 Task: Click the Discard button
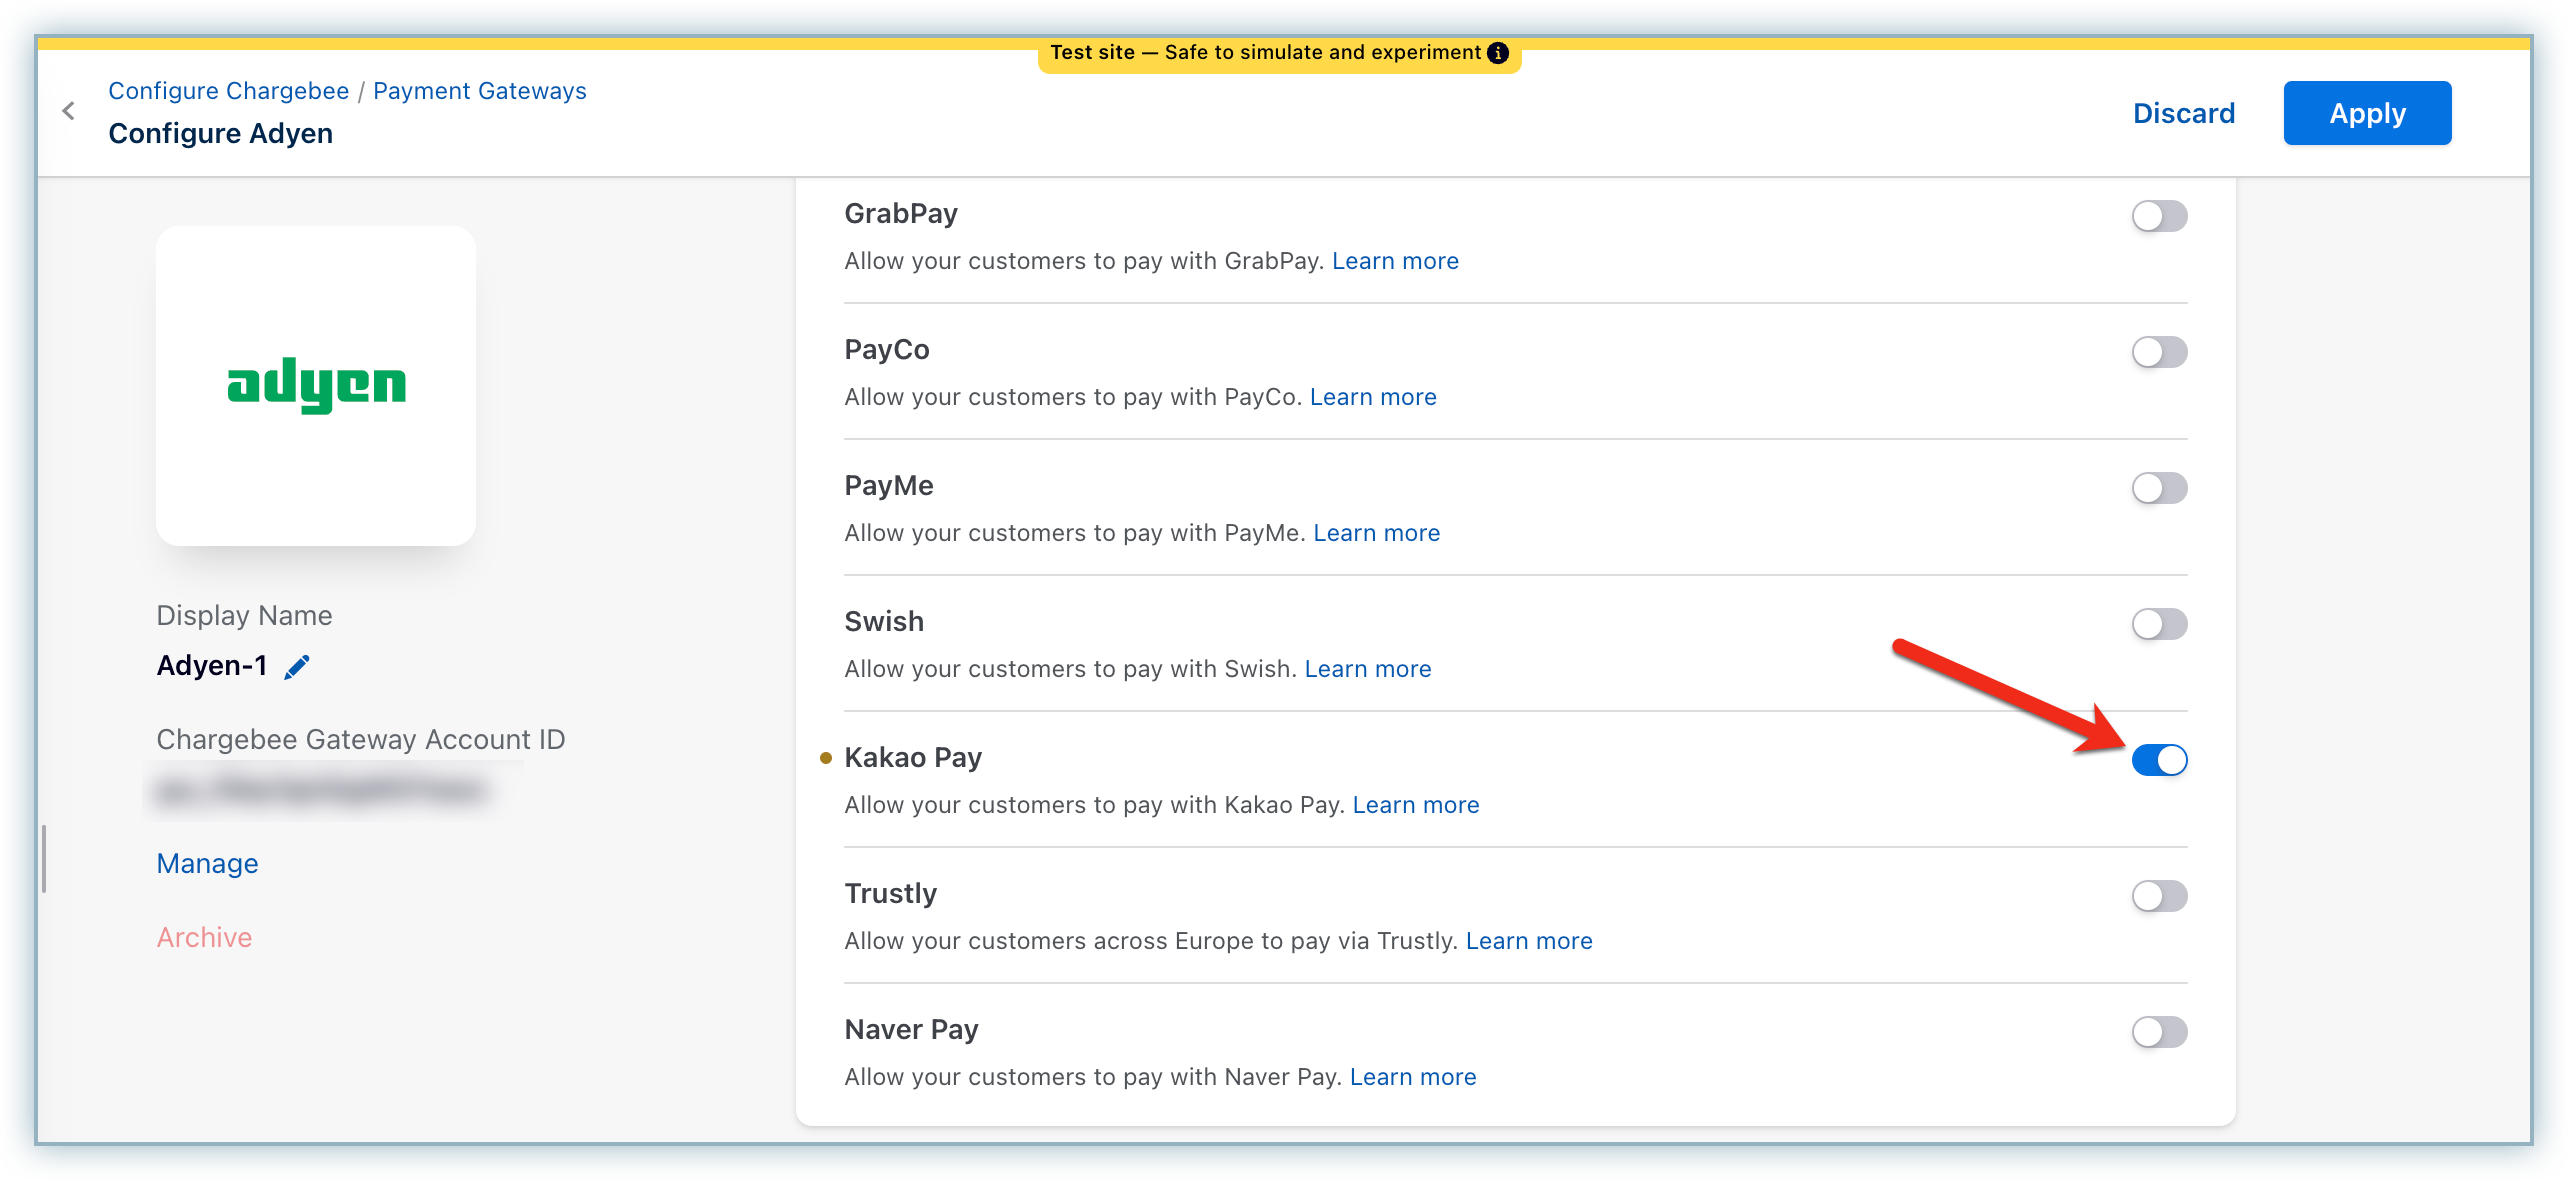[2184, 113]
